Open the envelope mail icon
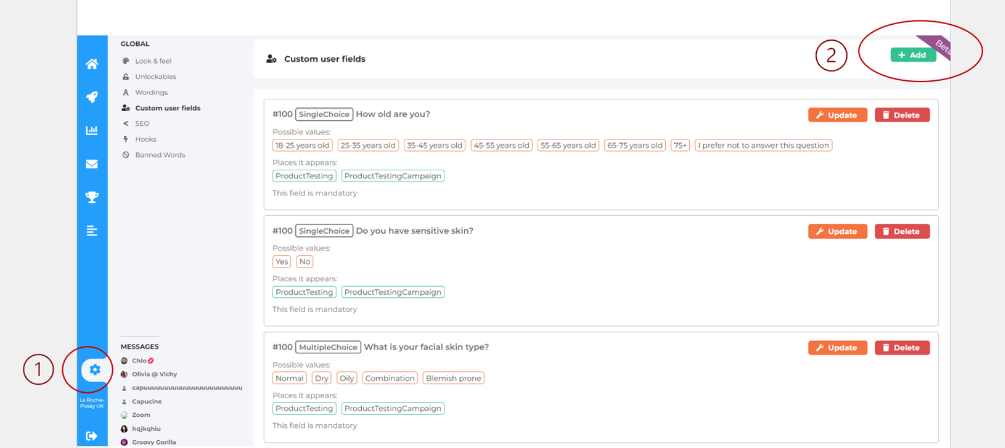 coord(92,164)
